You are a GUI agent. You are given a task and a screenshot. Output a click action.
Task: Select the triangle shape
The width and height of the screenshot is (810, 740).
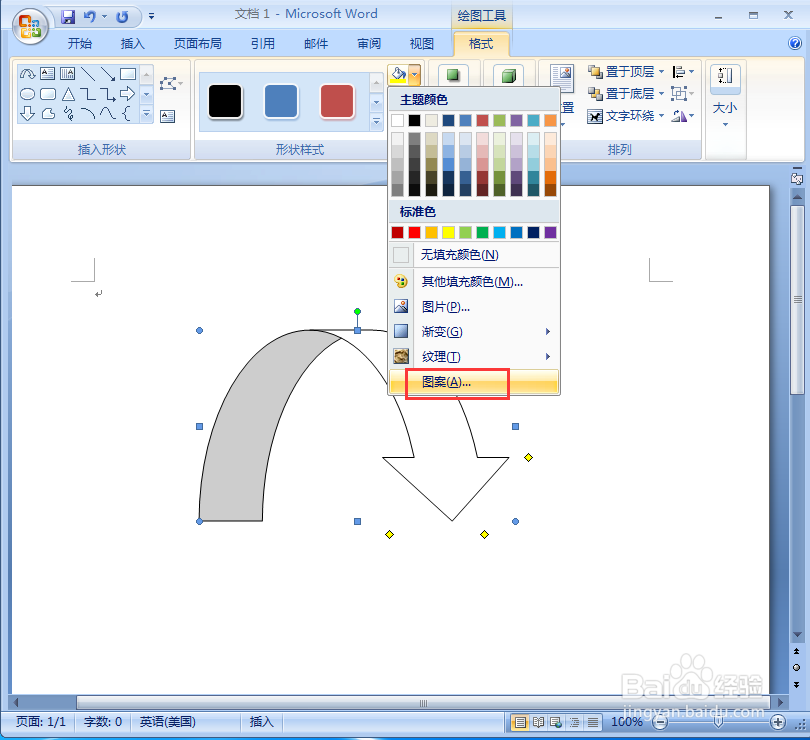tap(68, 94)
